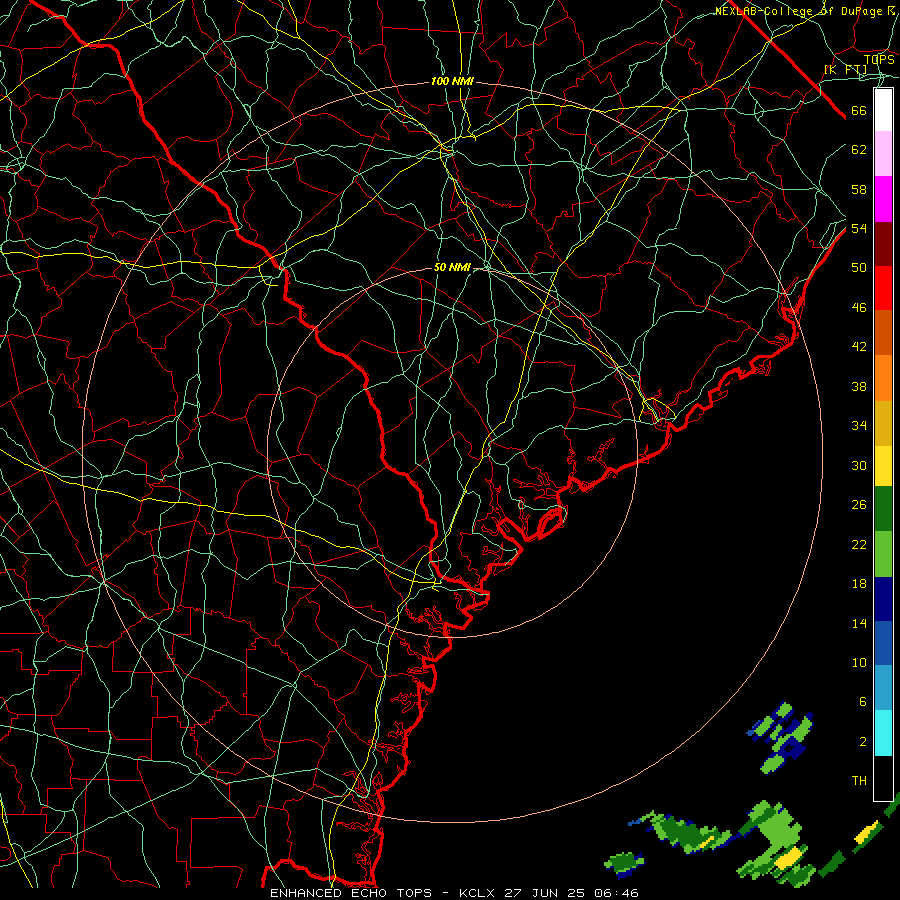This screenshot has width=900, height=900.
Task: Click the dark orange 46 kft legend swatch
Action: coord(883,332)
